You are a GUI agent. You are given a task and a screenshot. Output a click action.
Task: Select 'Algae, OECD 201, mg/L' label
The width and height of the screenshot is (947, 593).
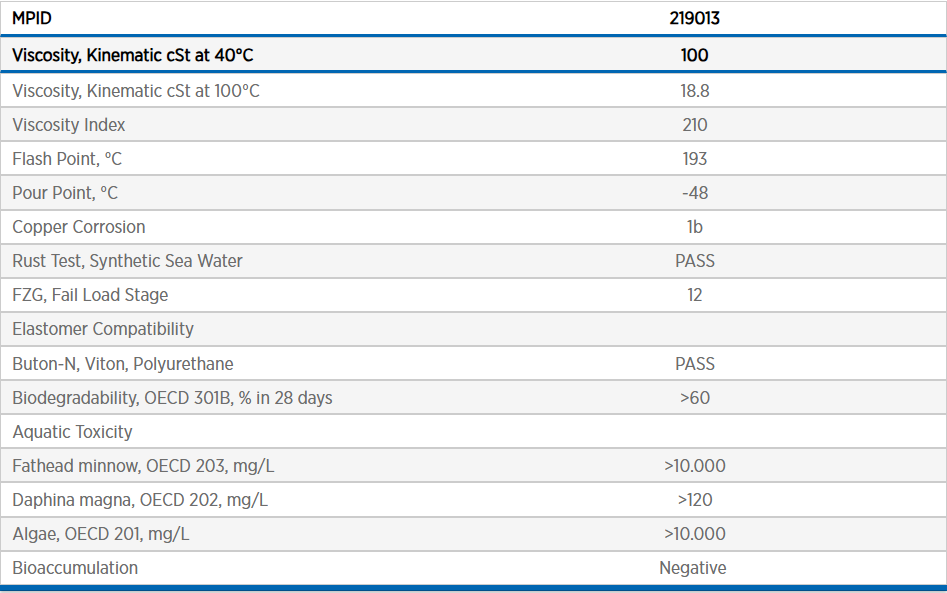pos(101,534)
